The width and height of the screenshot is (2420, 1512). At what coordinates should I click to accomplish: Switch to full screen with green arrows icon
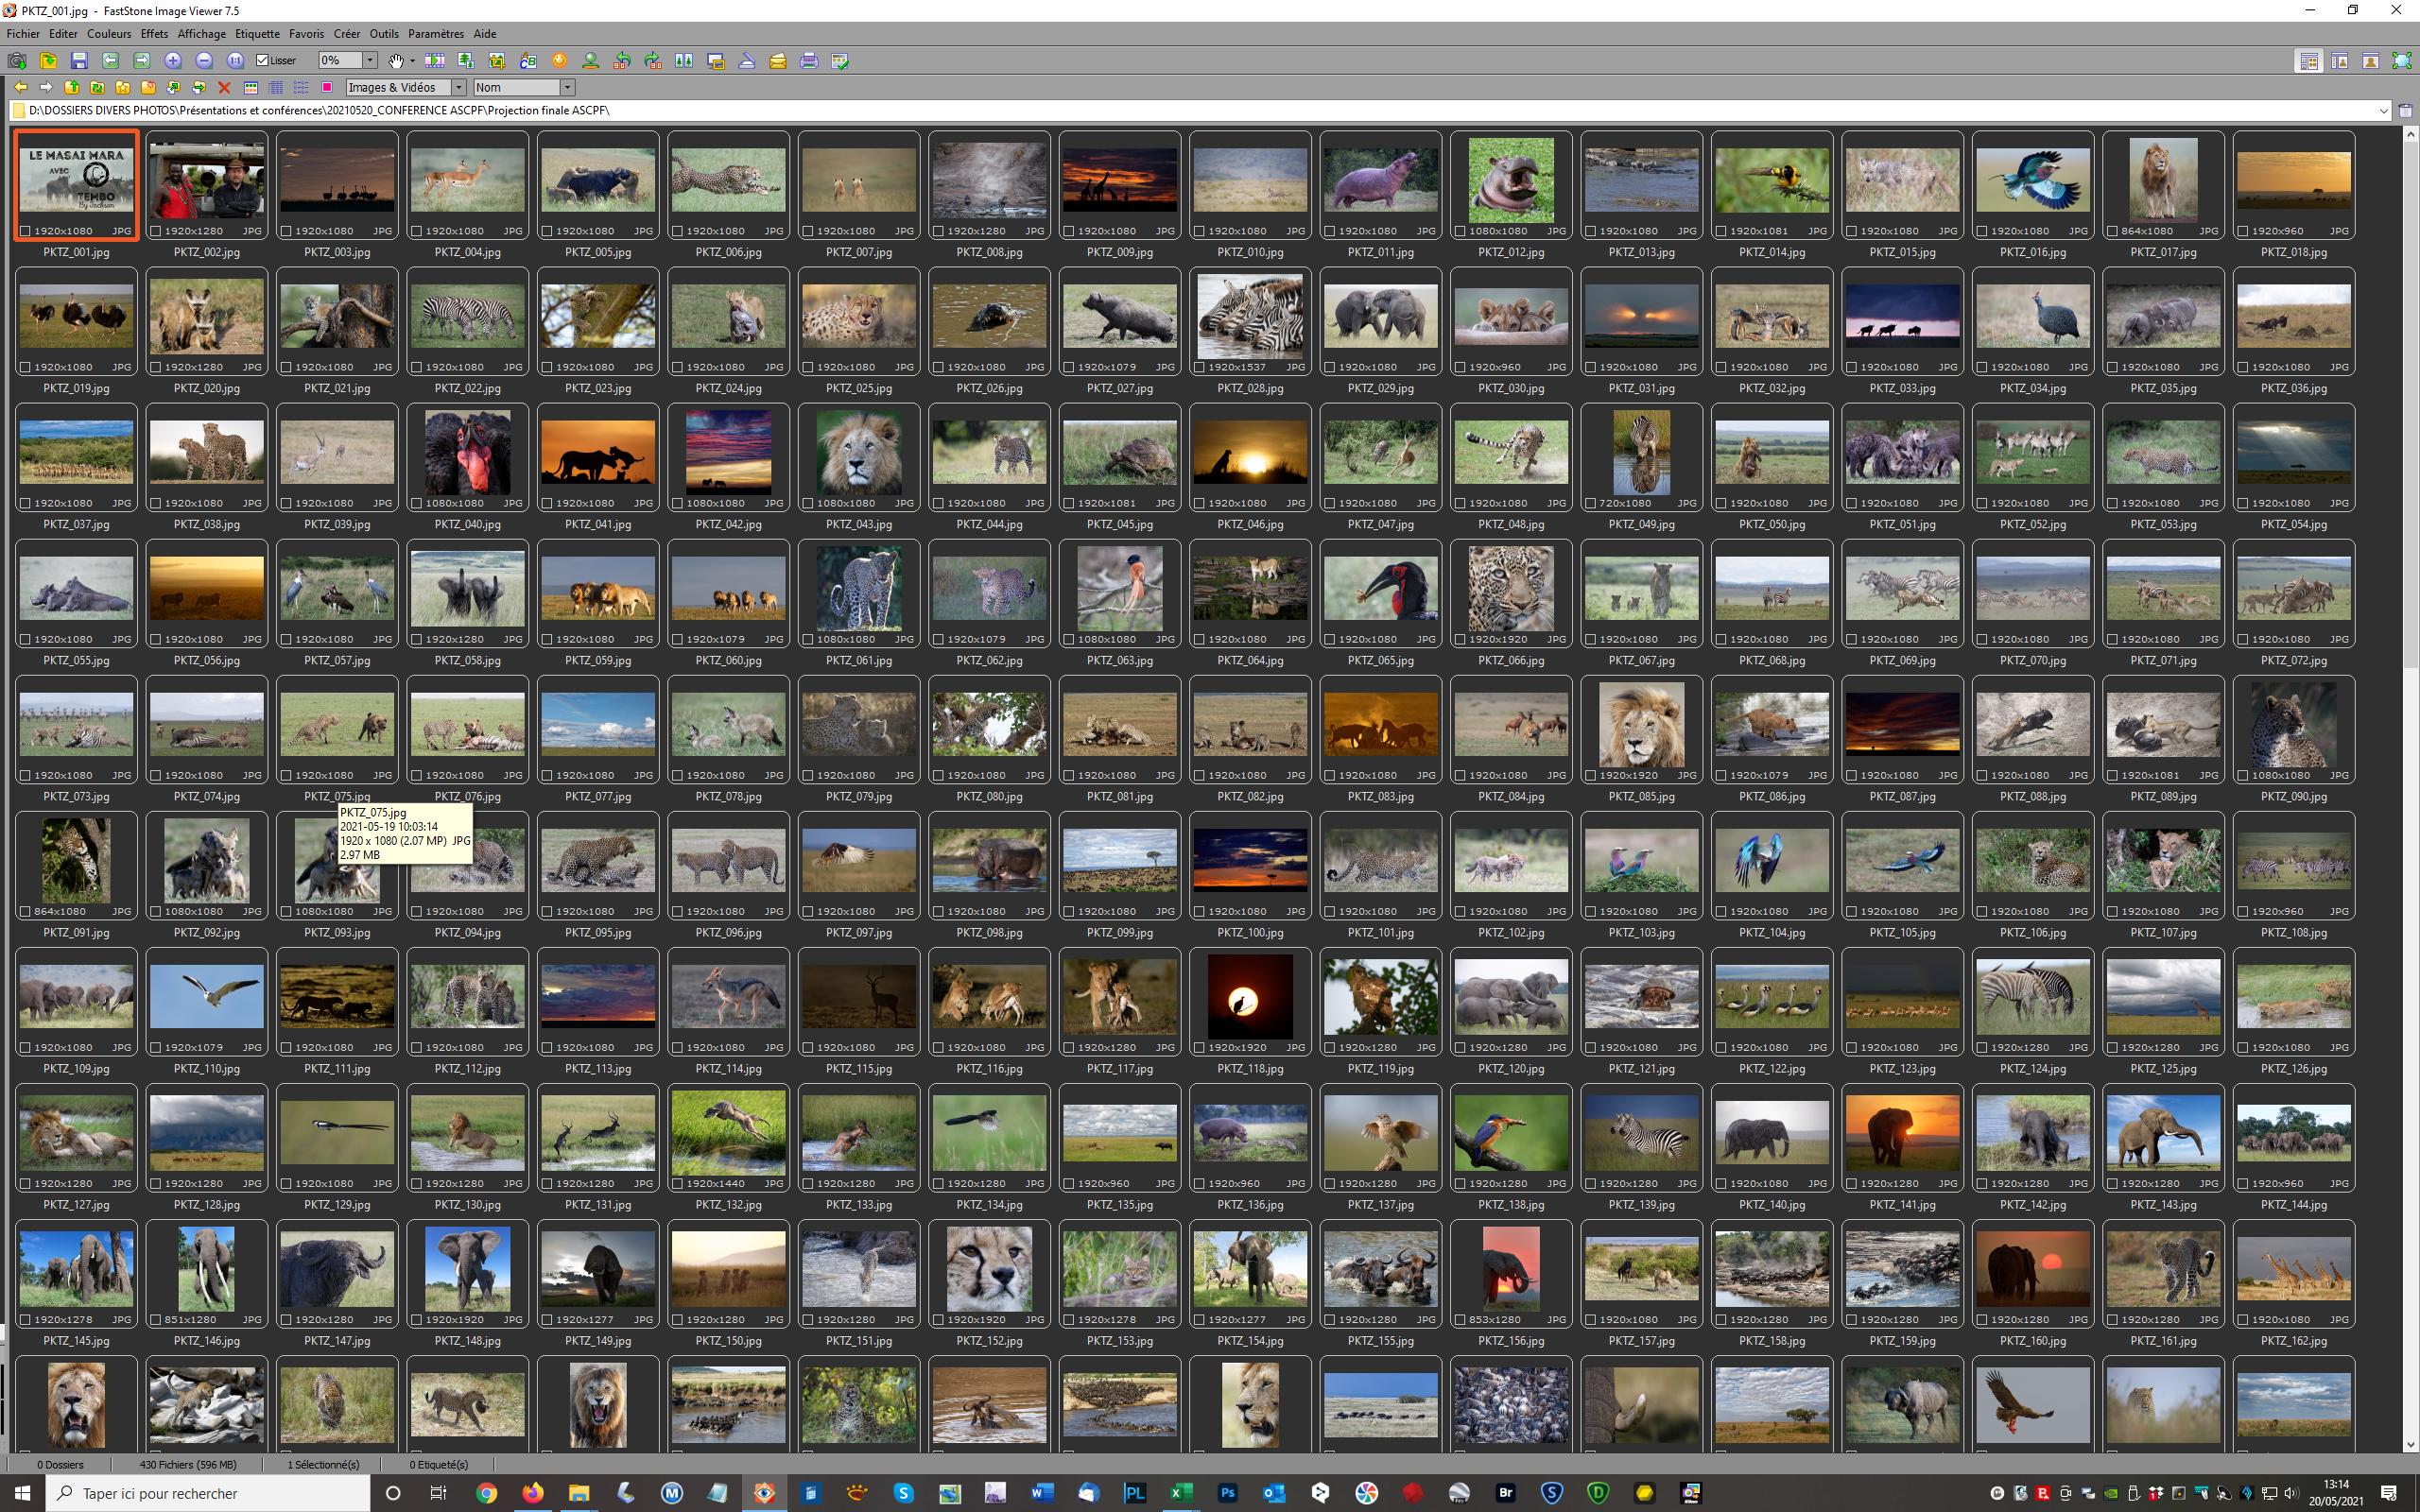point(2401,61)
